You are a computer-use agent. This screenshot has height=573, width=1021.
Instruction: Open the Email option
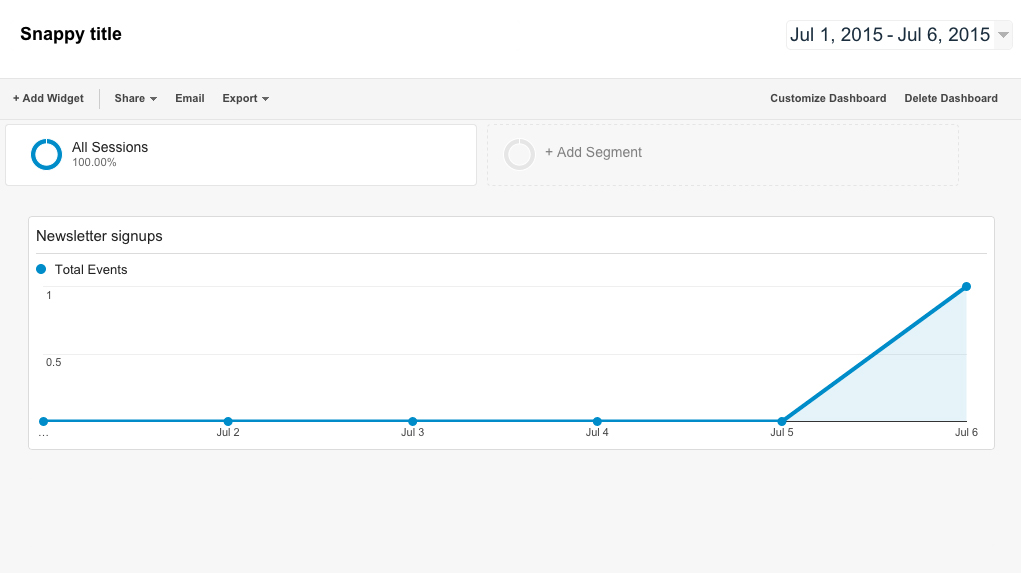point(190,98)
